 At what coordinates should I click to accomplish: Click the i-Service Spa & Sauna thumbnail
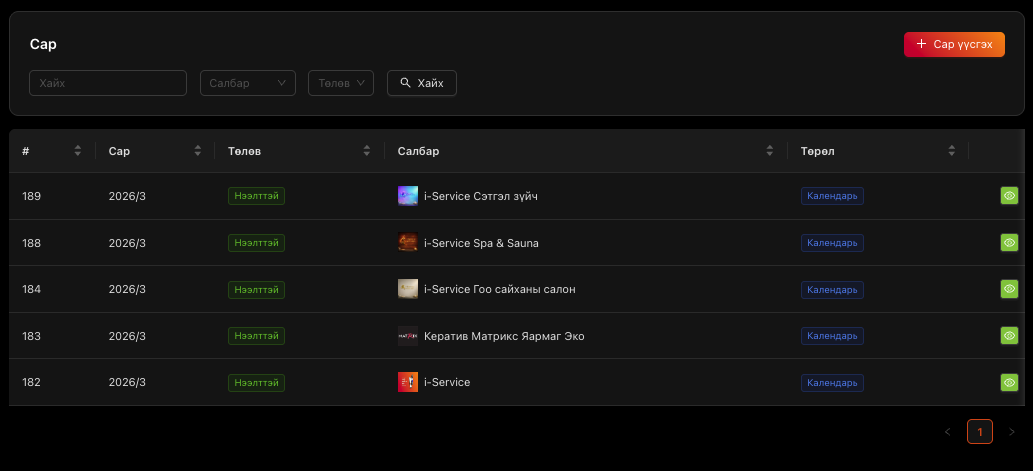click(407, 242)
